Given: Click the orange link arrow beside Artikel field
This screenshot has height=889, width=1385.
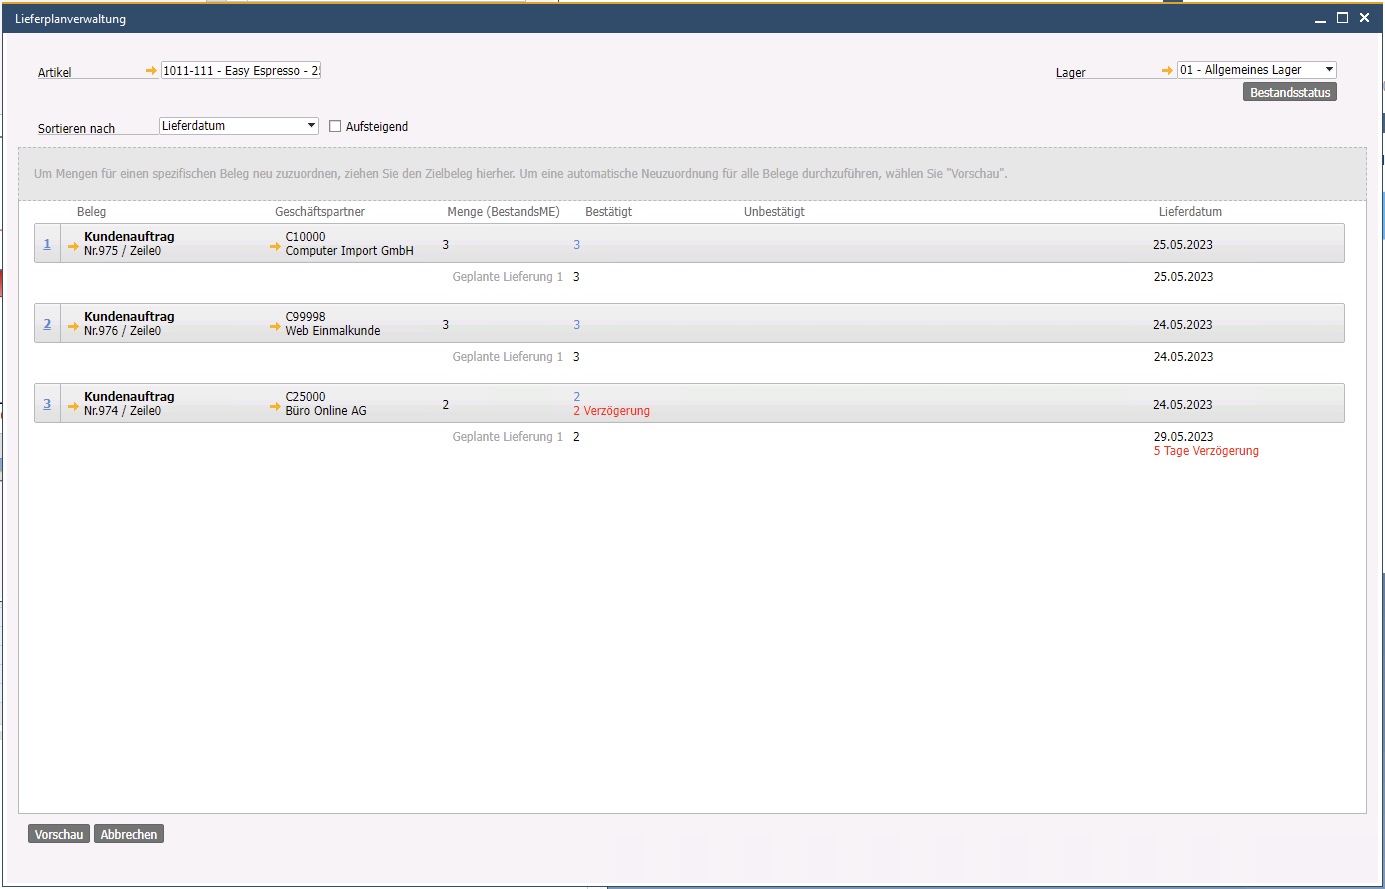Looking at the screenshot, I should coord(151,71).
